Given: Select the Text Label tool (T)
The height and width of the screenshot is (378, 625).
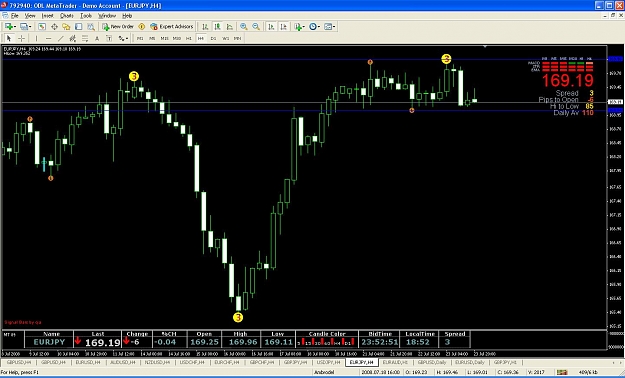Looking at the screenshot, I should click(109, 38).
